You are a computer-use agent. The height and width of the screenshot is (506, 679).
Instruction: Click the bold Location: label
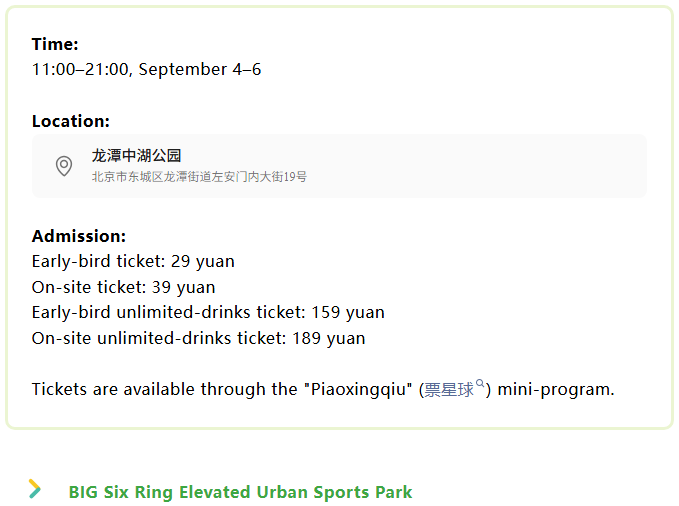tap(71, 121)
